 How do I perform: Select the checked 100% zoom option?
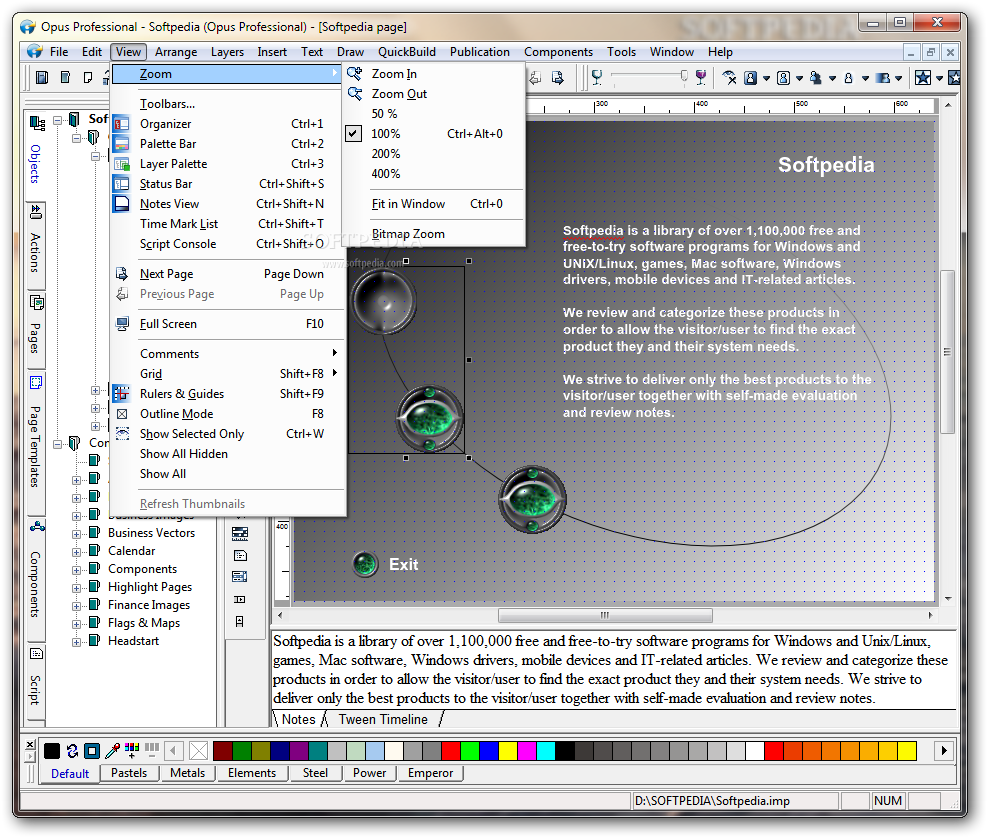pos(435,134)
